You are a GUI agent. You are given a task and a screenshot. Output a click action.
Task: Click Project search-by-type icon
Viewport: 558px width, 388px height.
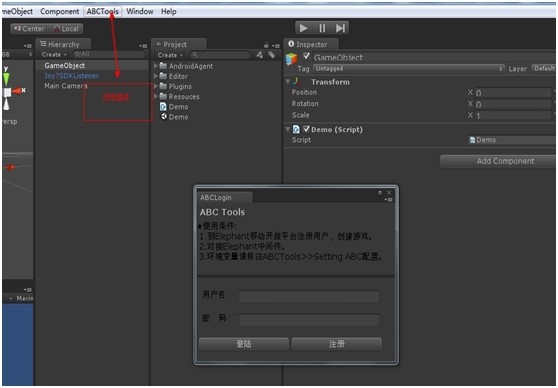tap(260, 55)
